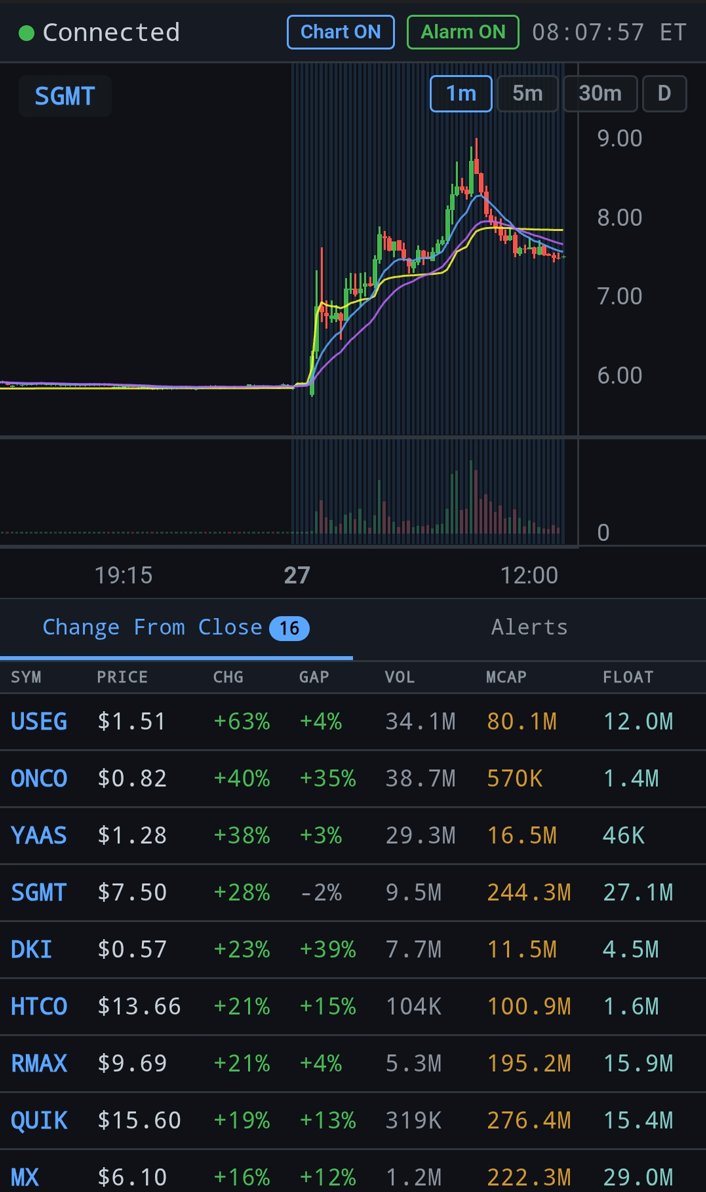Sort by the VOL column header
Image resolution: width=706 pixels, height=1192 pixels.
pos(400,677)
